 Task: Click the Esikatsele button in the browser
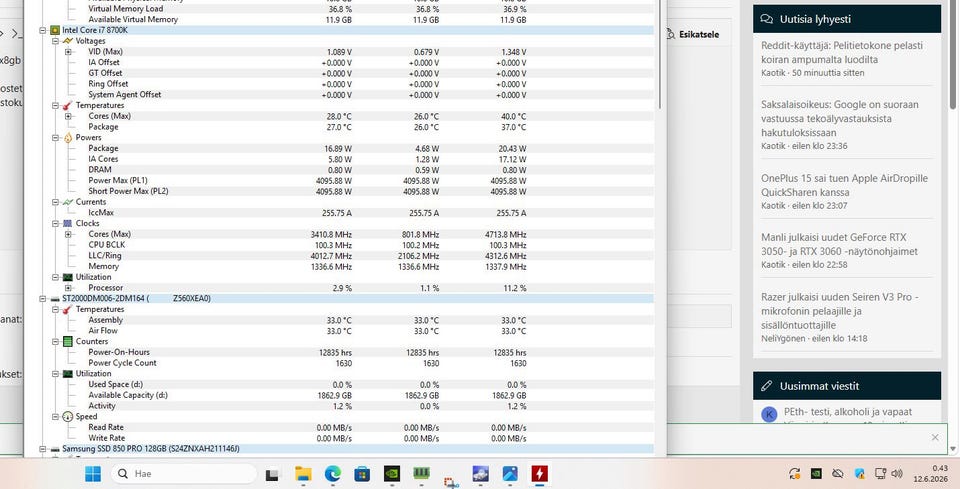click(692, 35)
